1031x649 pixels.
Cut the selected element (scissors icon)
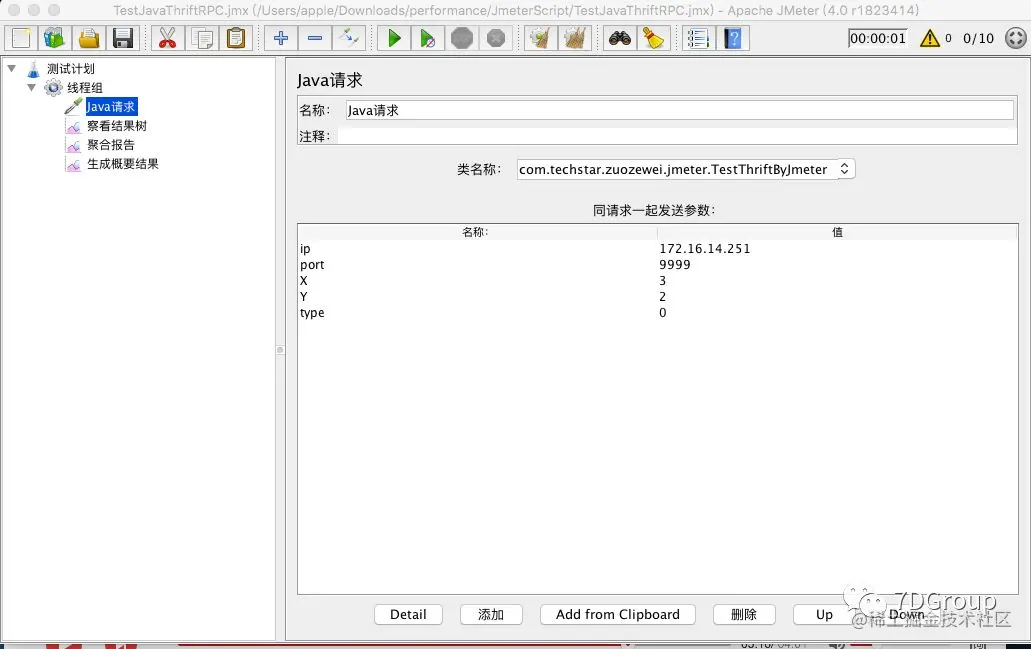(169, 37)
